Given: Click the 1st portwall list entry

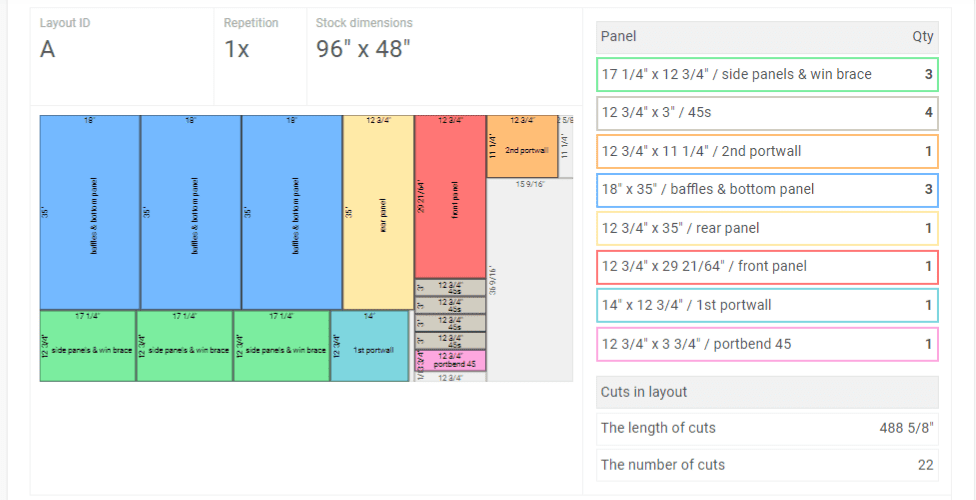Looking at the screenshot, I should click(767, 306).
